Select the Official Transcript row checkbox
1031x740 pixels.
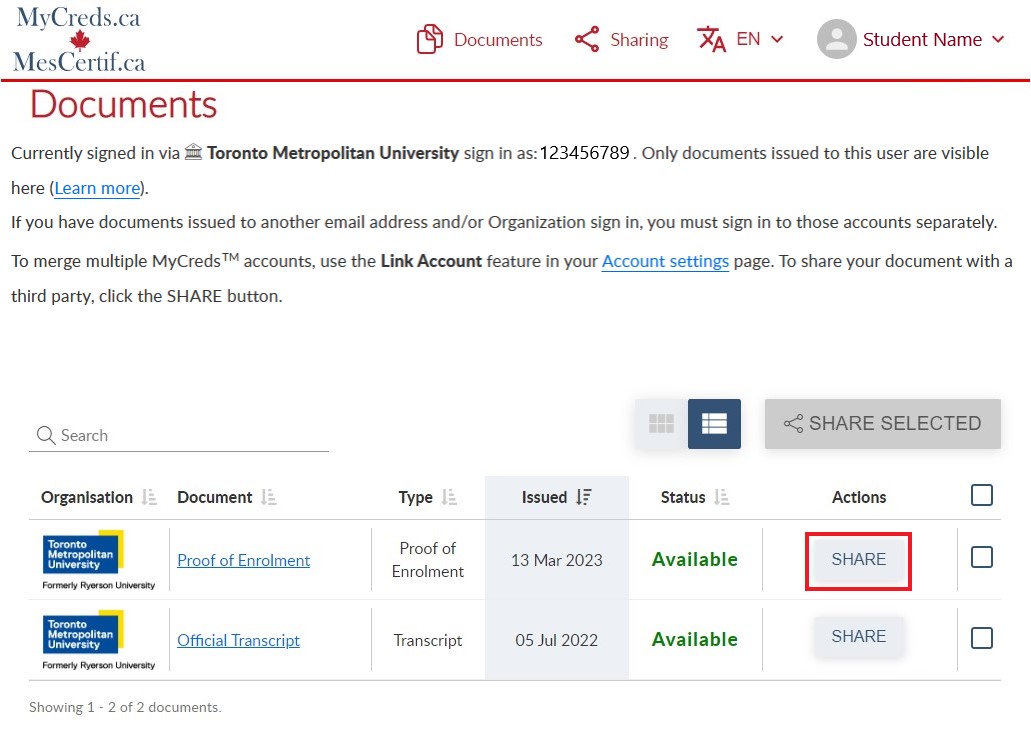point(982,638)
